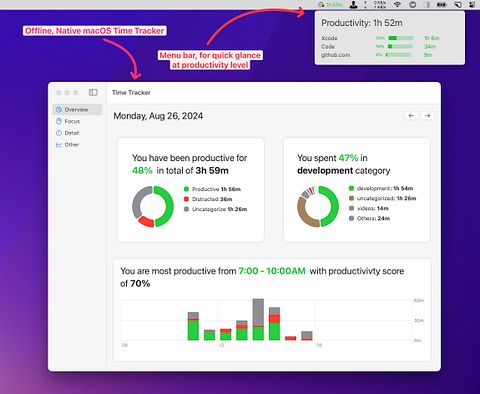Open the Overview section in sidebar
This screenshot has width=480, height=394.
[77, 109]
